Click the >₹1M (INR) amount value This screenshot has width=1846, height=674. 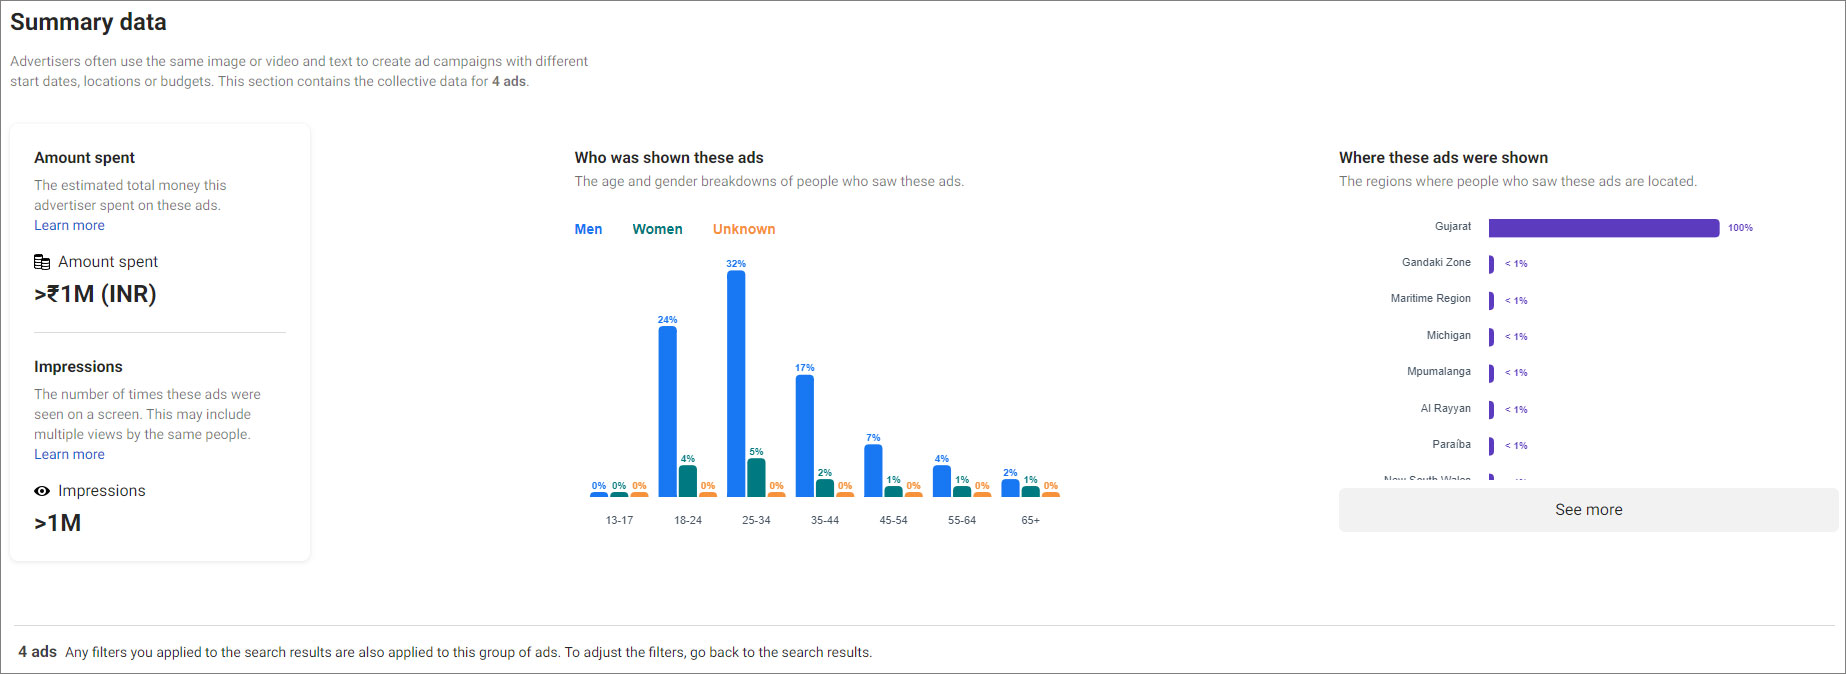95,294
